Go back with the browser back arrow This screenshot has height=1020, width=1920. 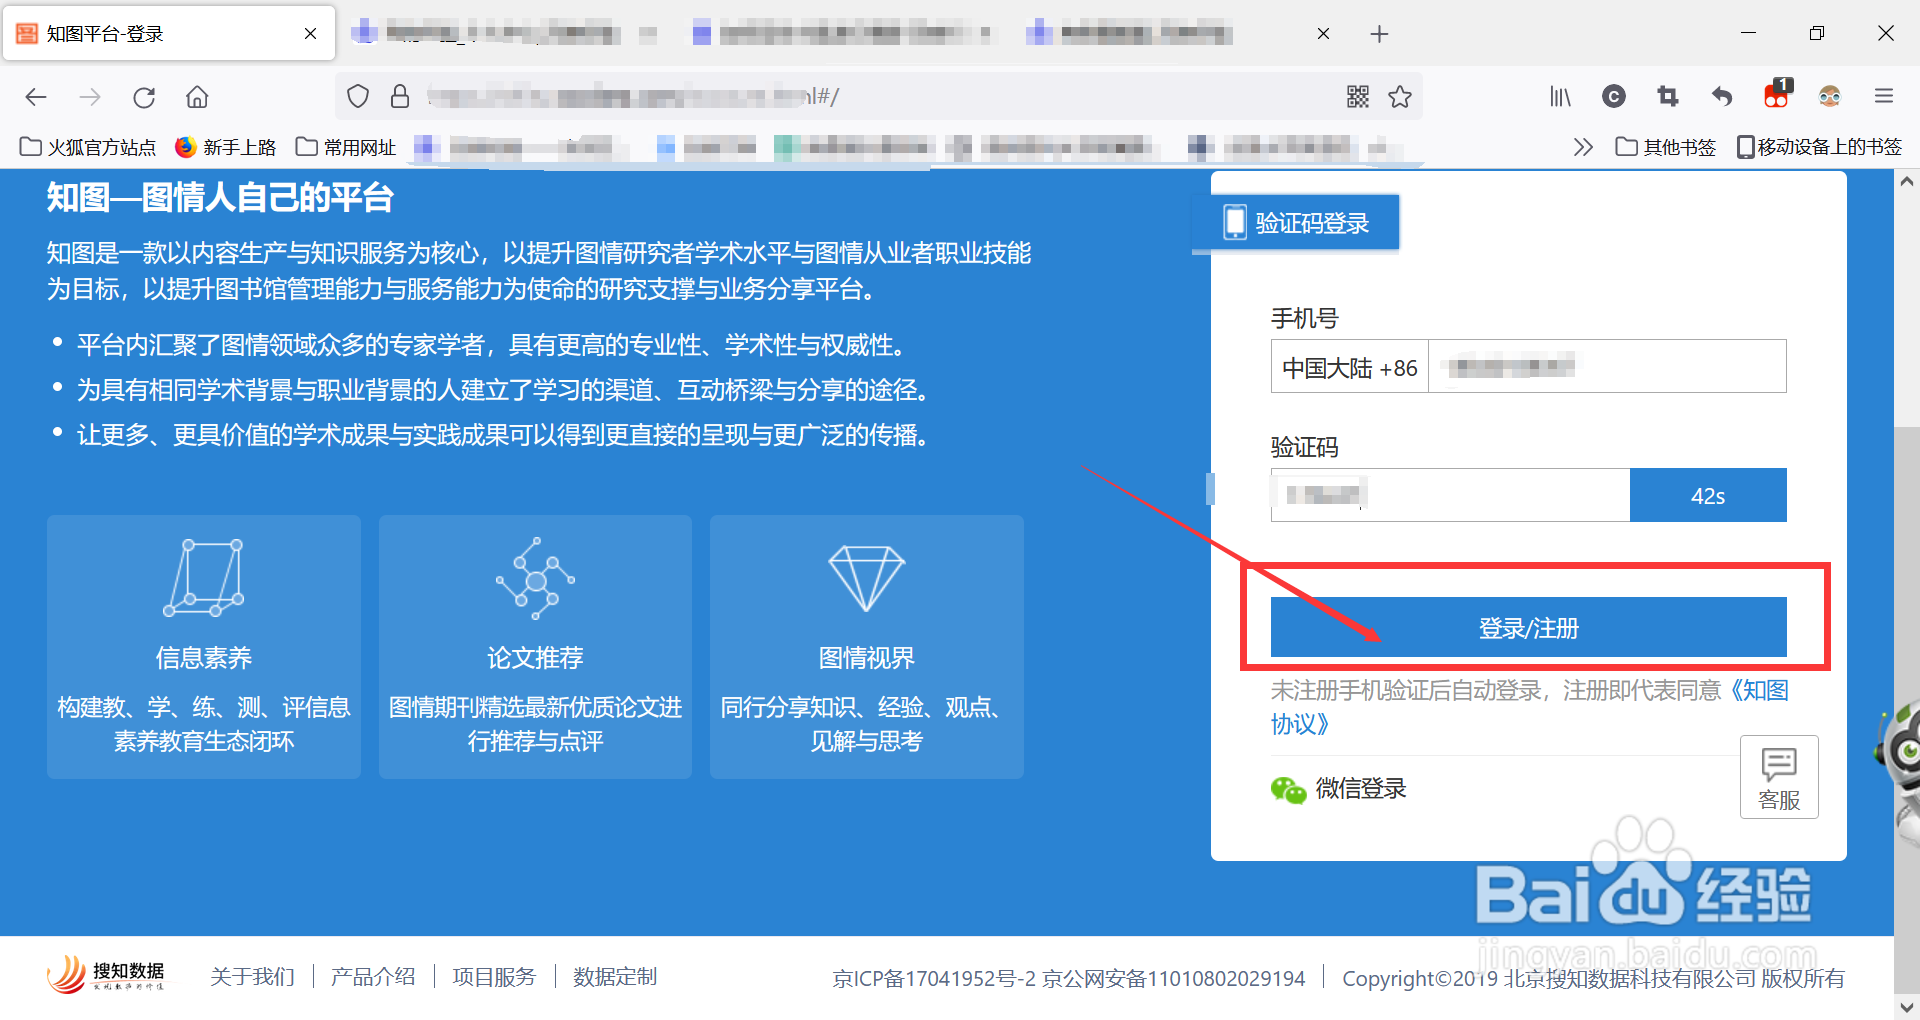(x=36, y=97)
